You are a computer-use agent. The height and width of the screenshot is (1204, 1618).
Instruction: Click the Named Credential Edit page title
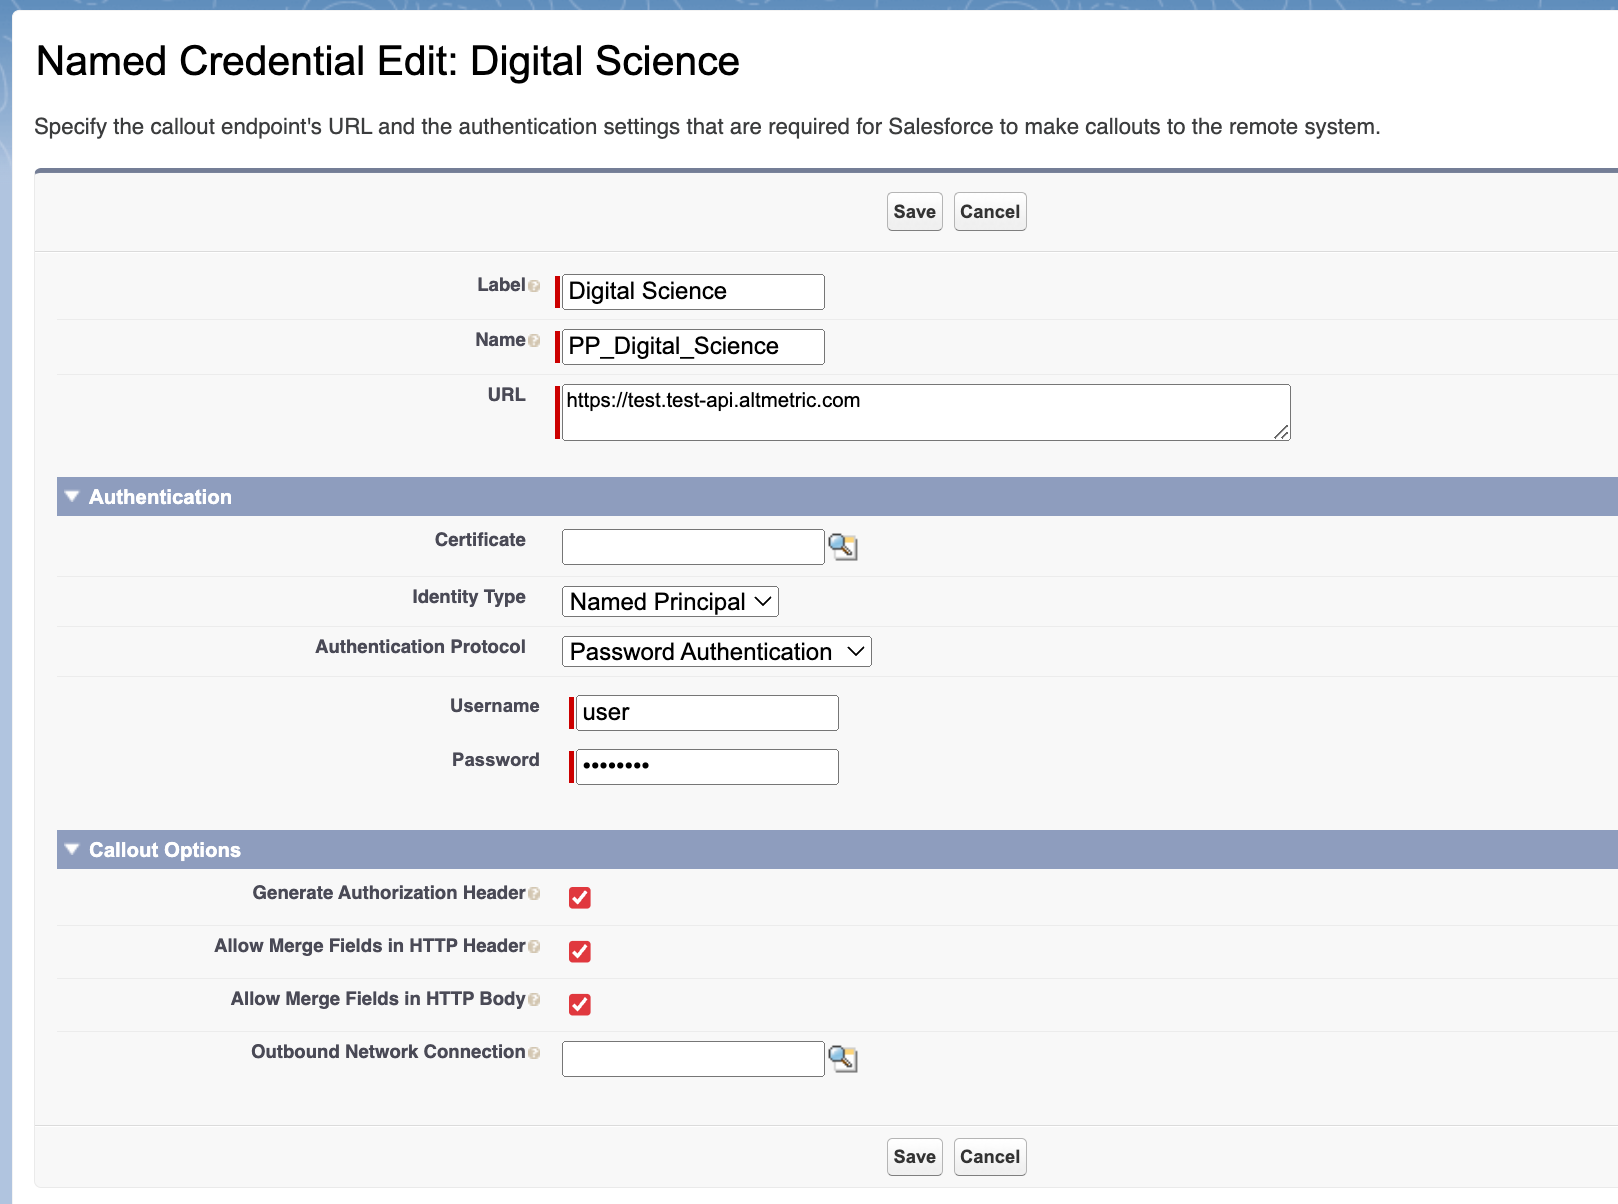pos(388,61)
